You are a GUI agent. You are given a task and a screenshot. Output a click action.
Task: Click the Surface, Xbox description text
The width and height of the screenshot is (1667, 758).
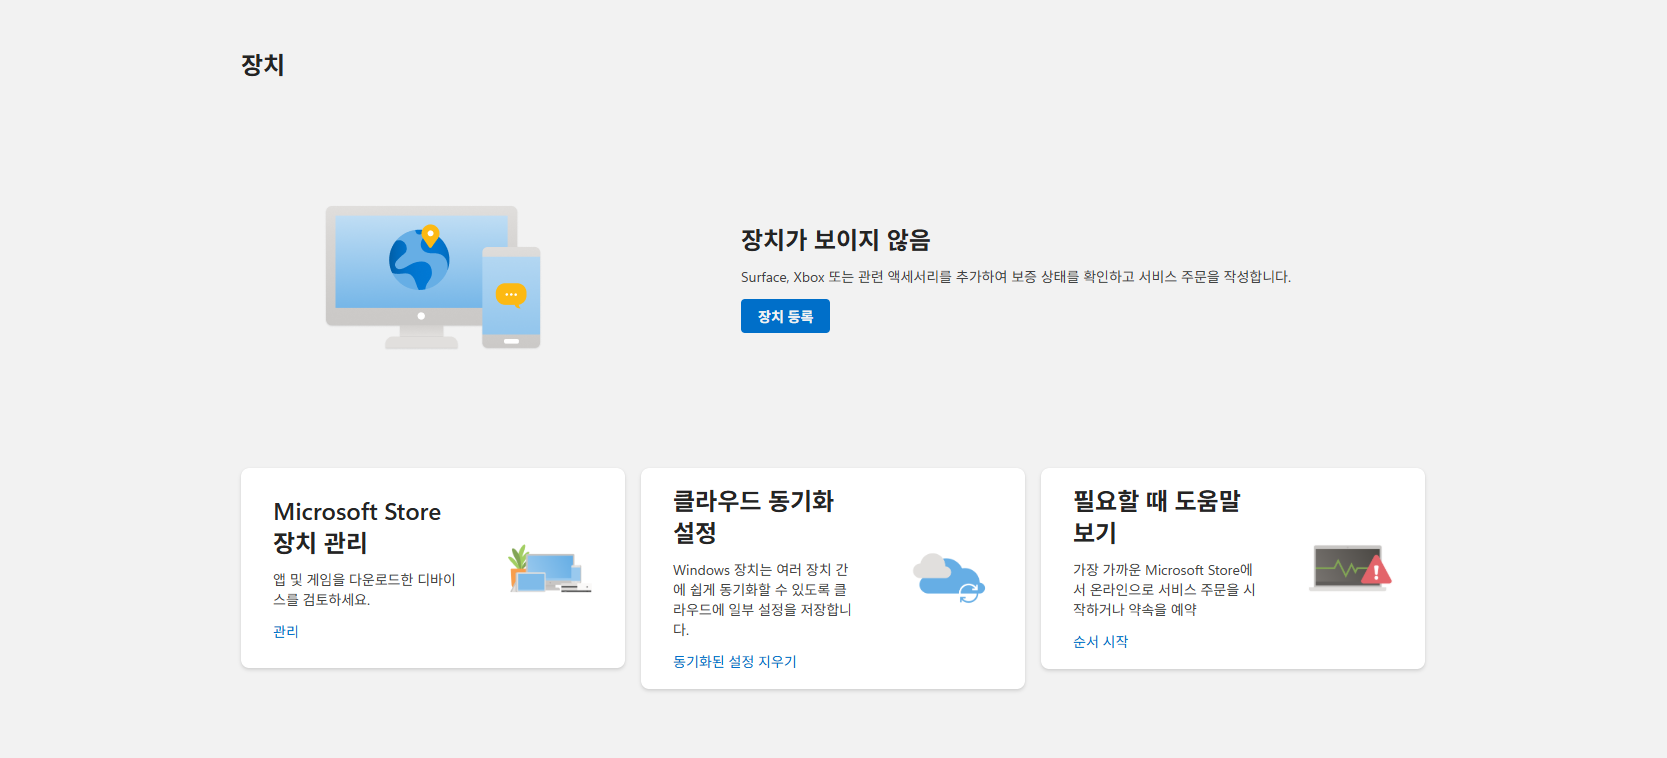point(1016,277)
